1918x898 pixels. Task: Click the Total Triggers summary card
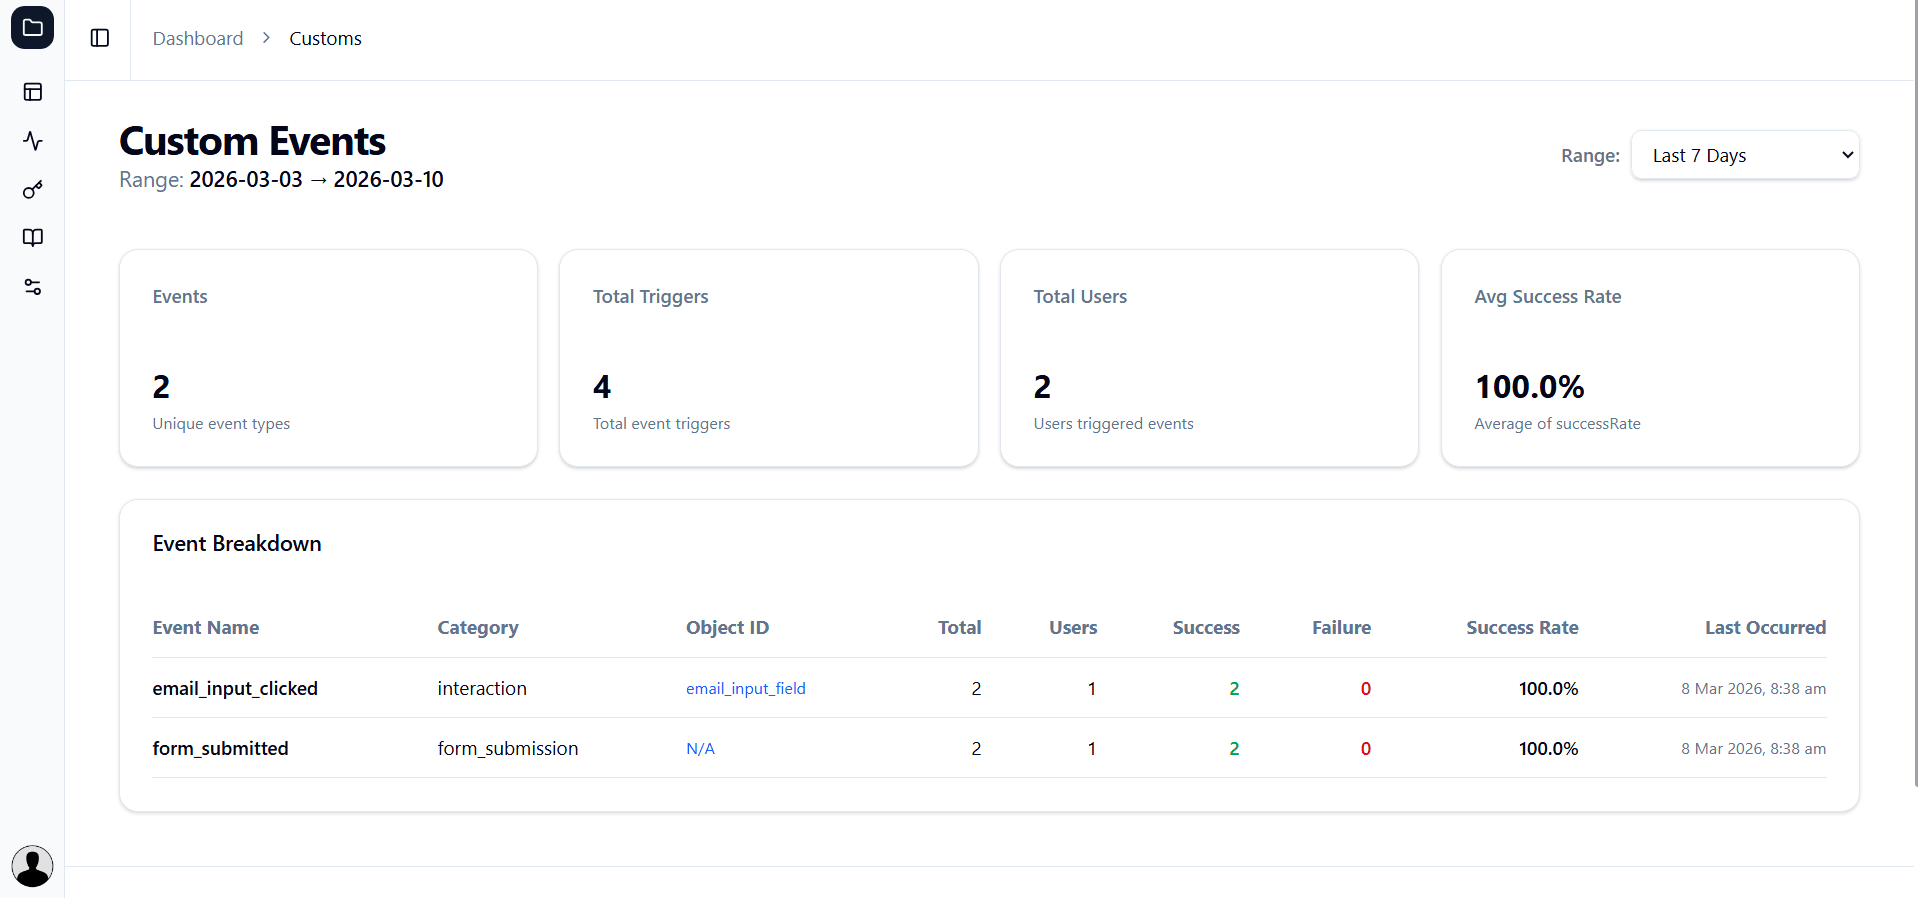769,358
